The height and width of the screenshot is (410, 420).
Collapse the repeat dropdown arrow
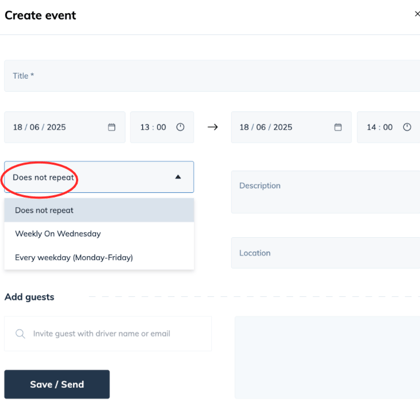click(178, 177)
